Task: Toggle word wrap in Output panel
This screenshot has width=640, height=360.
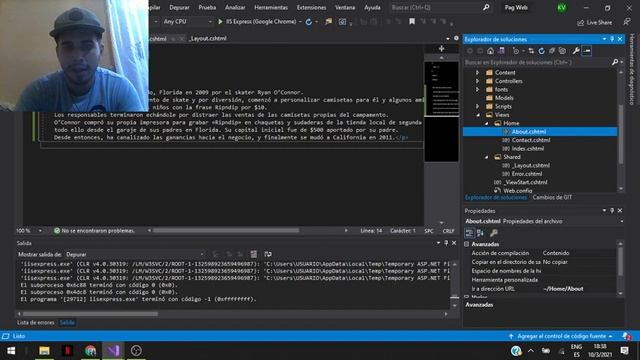Action: 268,254
